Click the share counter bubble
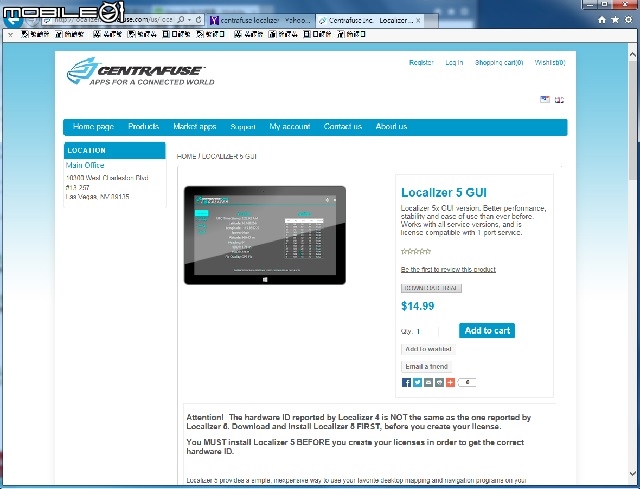This screenshot has width=640, height=489. coord(467,382)
